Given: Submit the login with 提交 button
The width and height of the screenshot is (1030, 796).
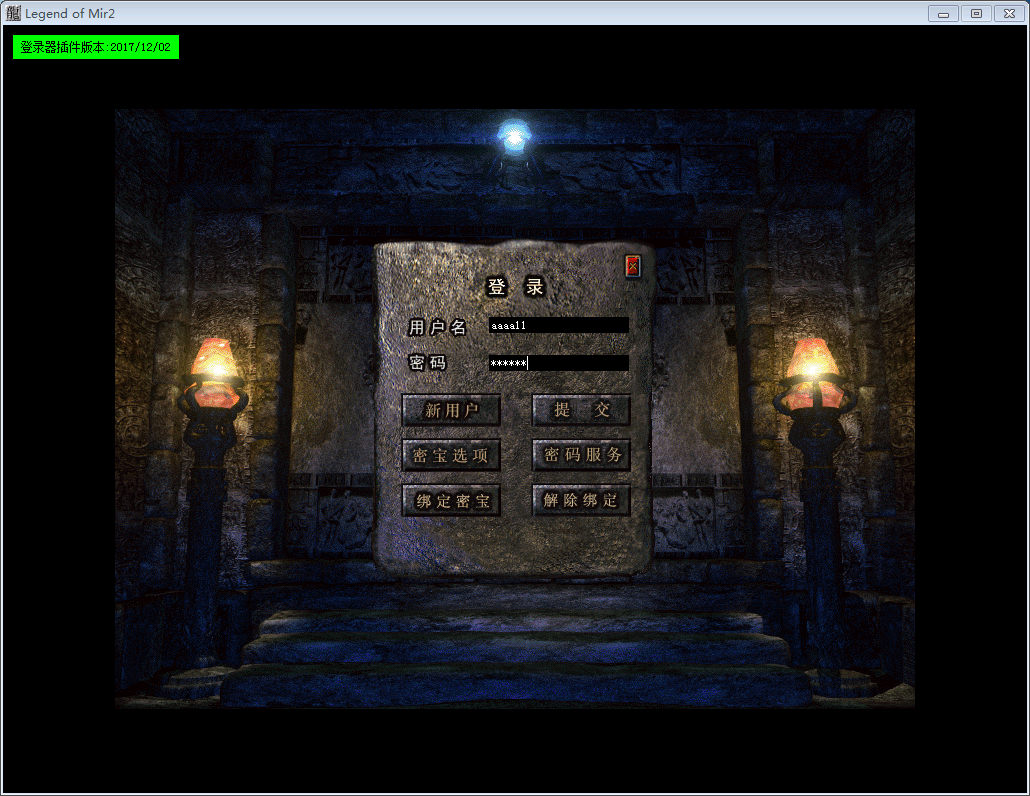Looking at the screenshot, I should click(x=581, y=410).
